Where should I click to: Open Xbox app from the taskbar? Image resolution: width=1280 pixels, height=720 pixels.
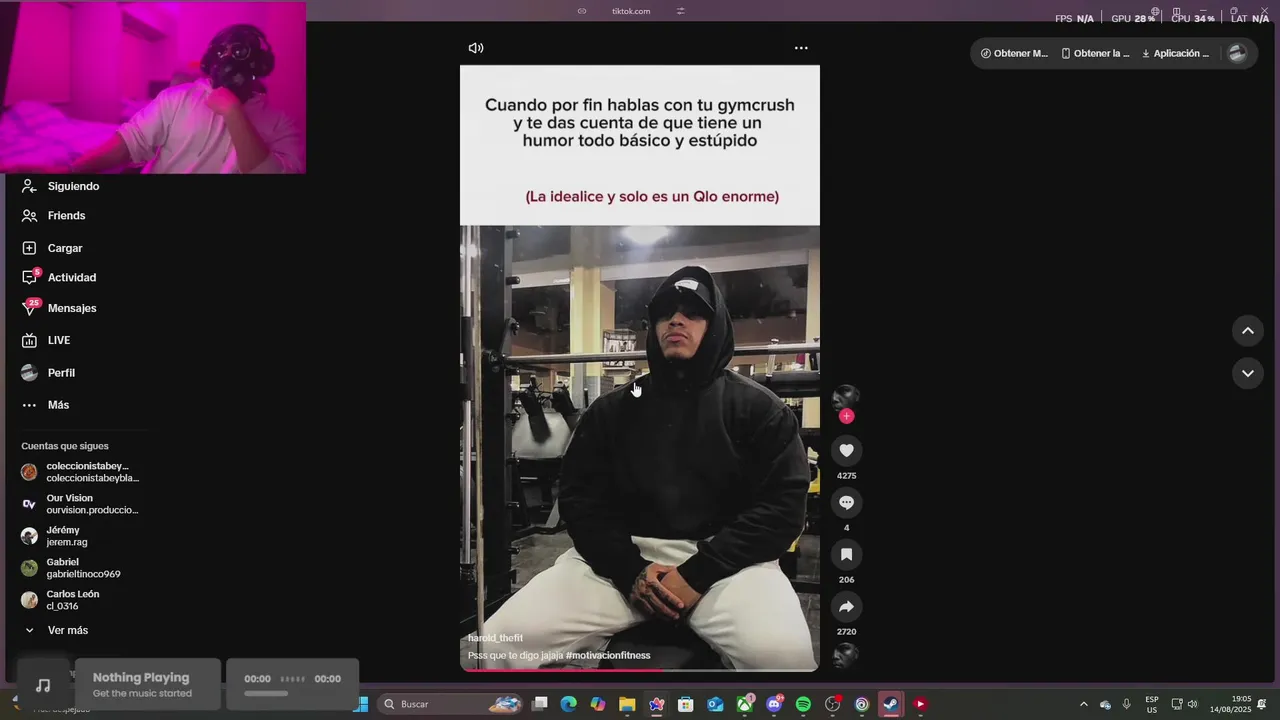[x=745, y=704]
